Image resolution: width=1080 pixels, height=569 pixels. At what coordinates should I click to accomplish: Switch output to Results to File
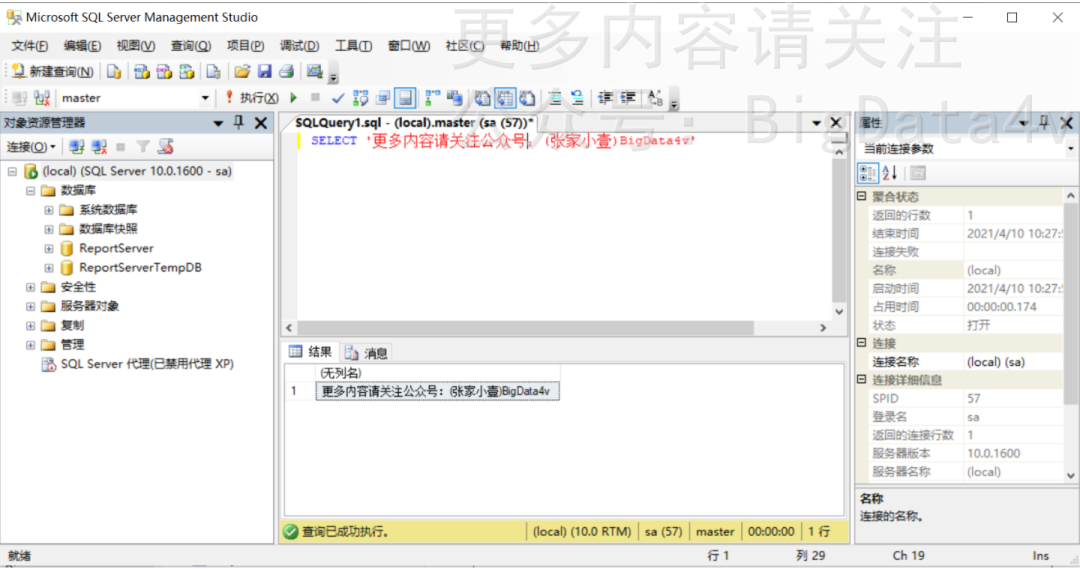tap(528, 98)
